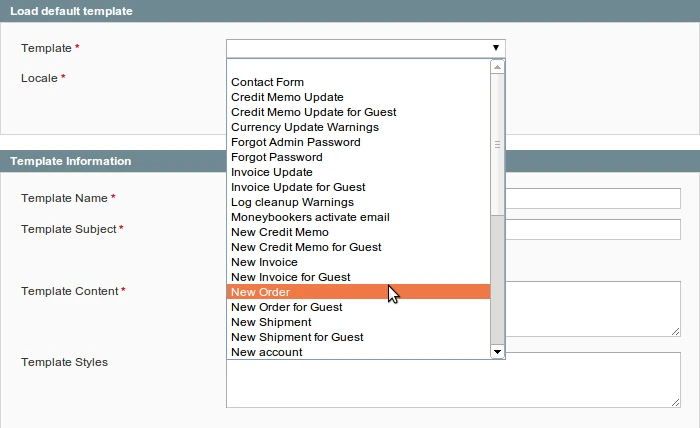Select the highlighted New Order option
Viewport: 700px width, 428px height.
[358, 292]
